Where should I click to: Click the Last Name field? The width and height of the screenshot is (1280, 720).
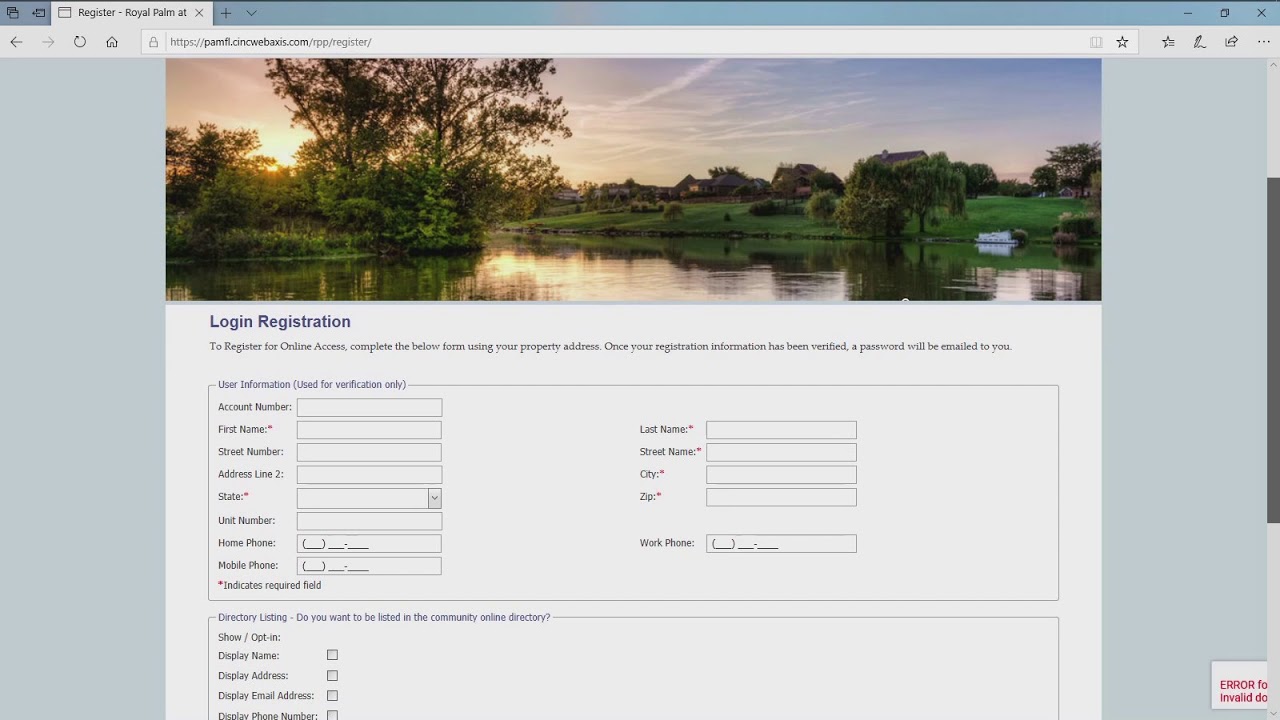(781, 430)
